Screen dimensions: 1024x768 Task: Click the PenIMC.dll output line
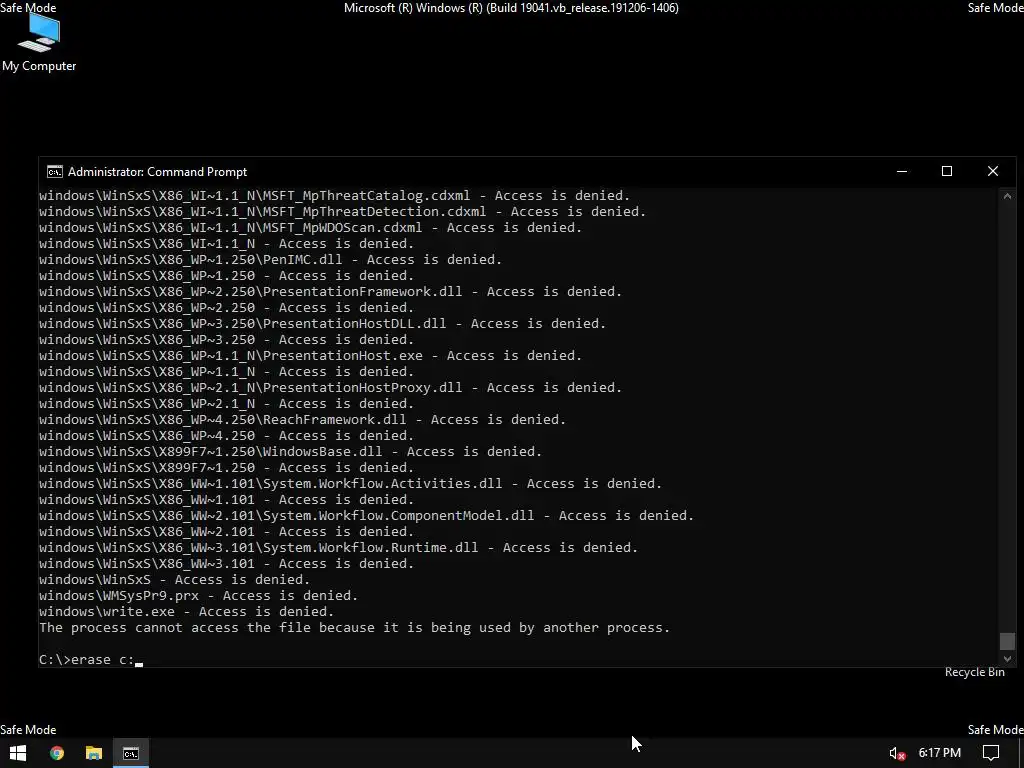pos(270,260)
